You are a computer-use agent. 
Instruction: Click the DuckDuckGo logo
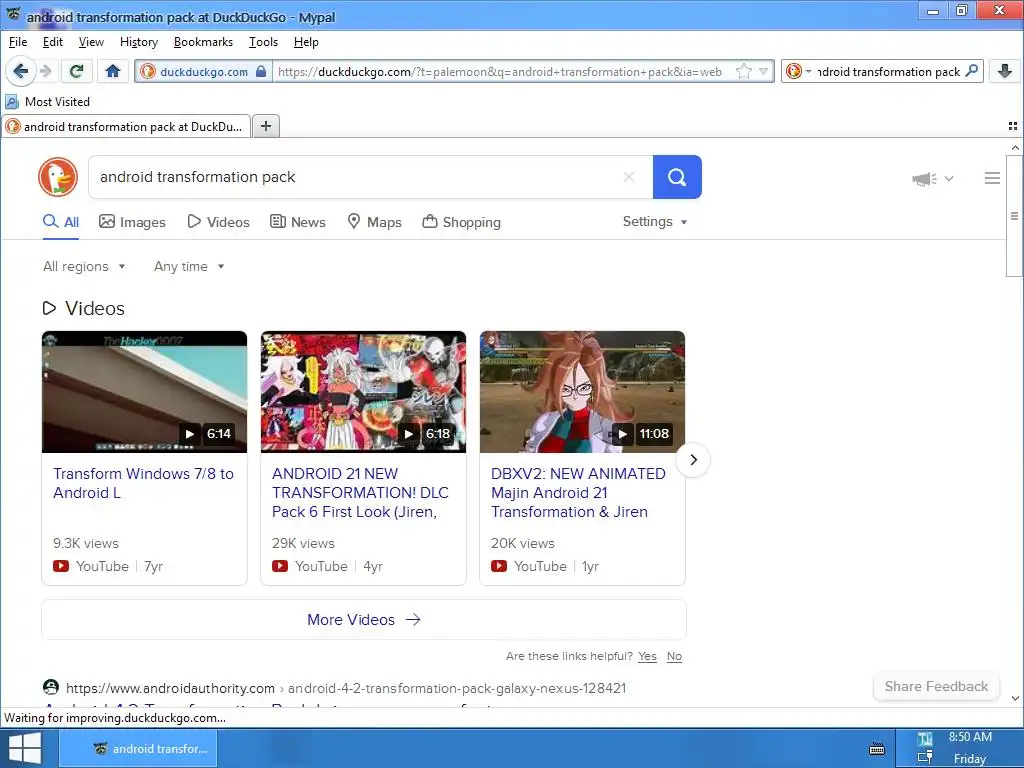[x=58, y=177]
